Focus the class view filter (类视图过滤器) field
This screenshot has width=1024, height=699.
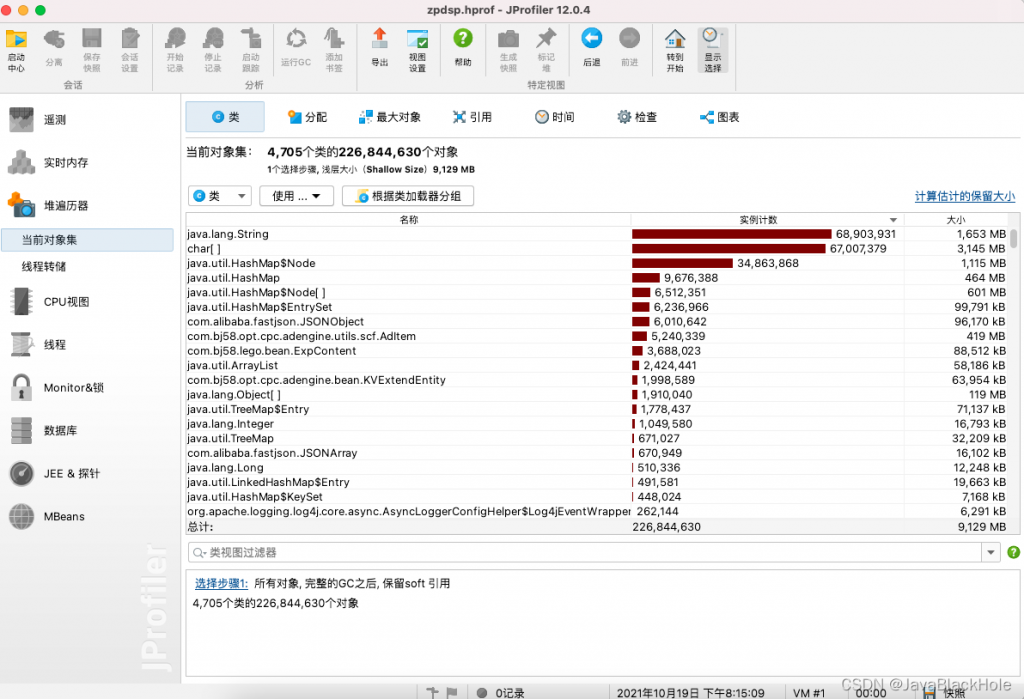(x=584, y=553)
